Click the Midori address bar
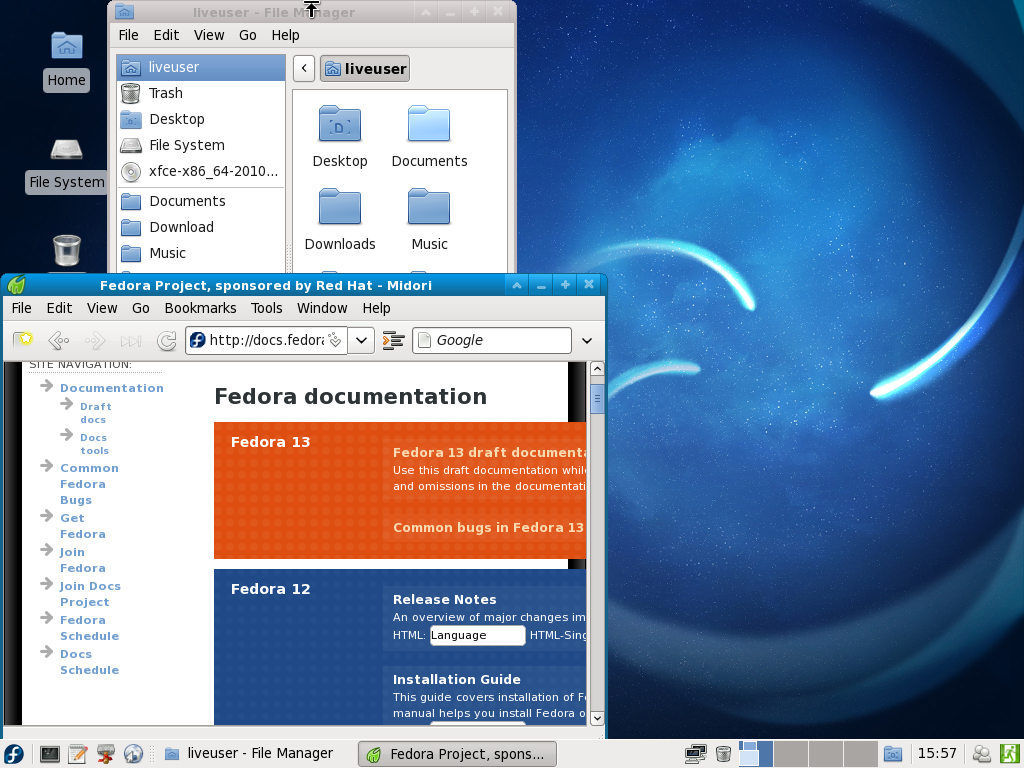The image size is (1024, 768). tap(266, 340)
